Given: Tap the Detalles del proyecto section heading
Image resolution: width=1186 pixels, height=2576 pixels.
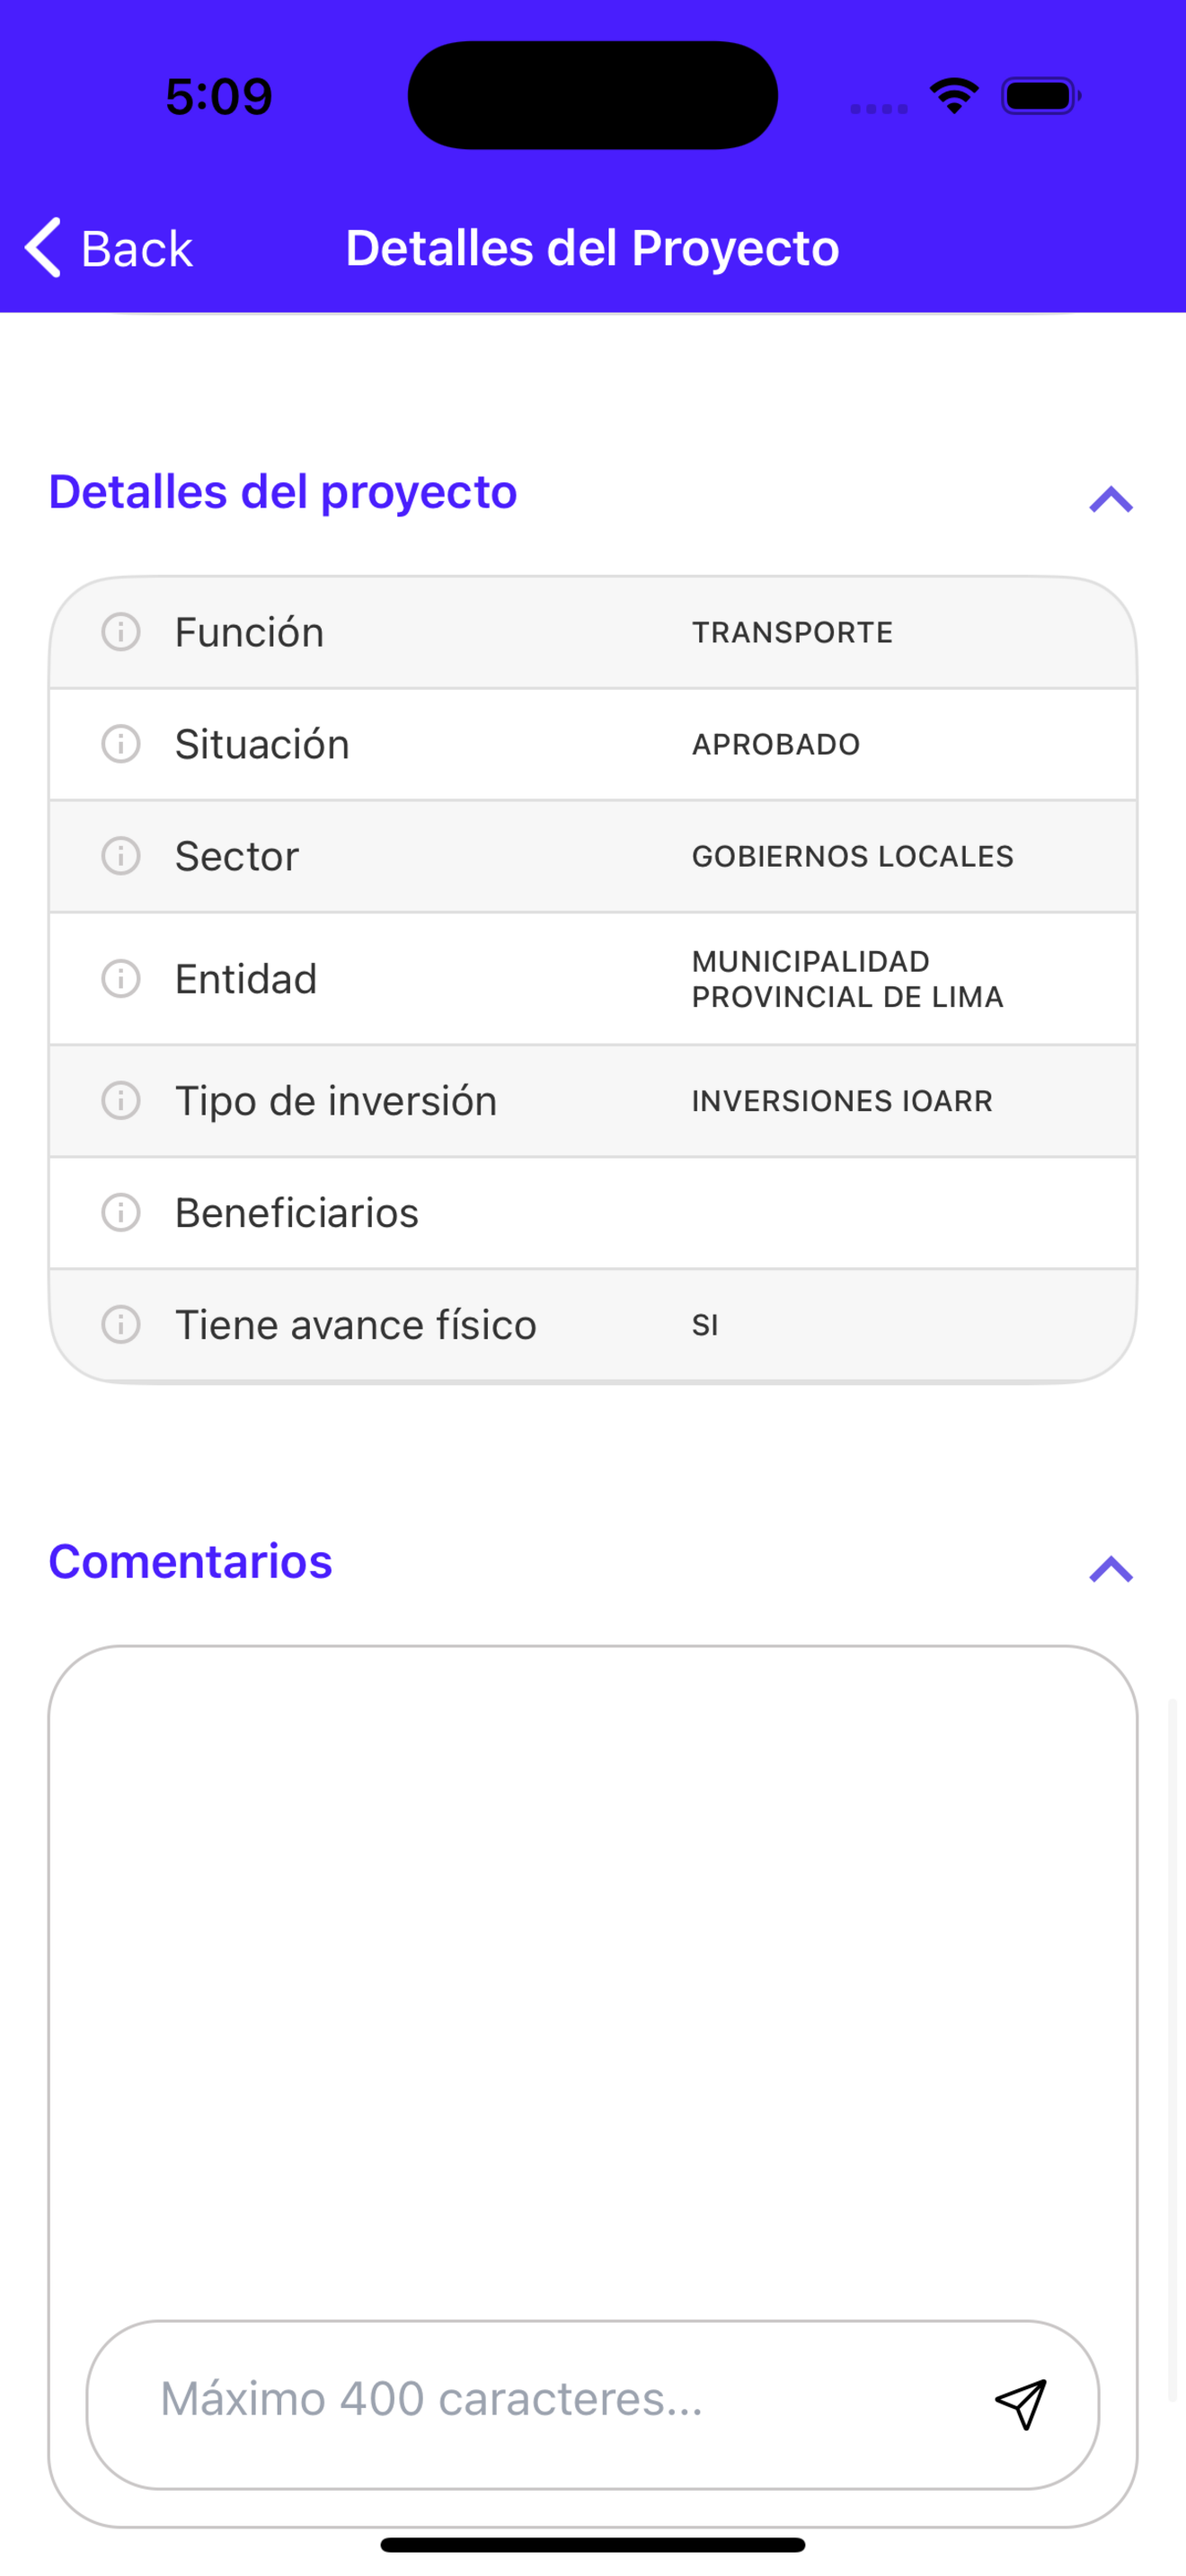Looking at the screenshot, I should coord(283,492).
